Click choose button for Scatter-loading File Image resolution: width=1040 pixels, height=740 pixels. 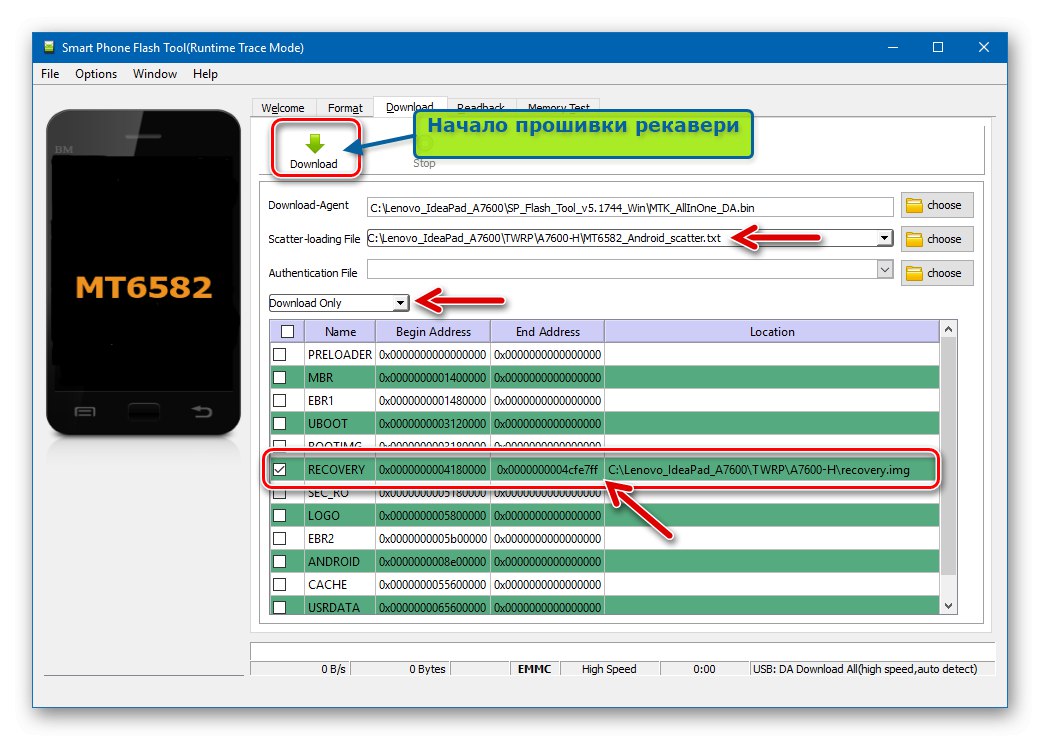[x=937, y=239]
